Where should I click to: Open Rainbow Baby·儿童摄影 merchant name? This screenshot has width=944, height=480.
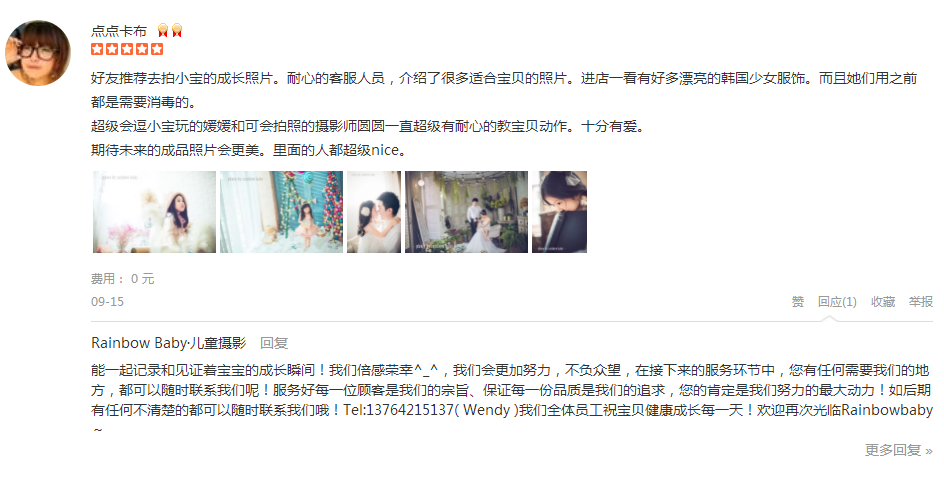[169, 343]
